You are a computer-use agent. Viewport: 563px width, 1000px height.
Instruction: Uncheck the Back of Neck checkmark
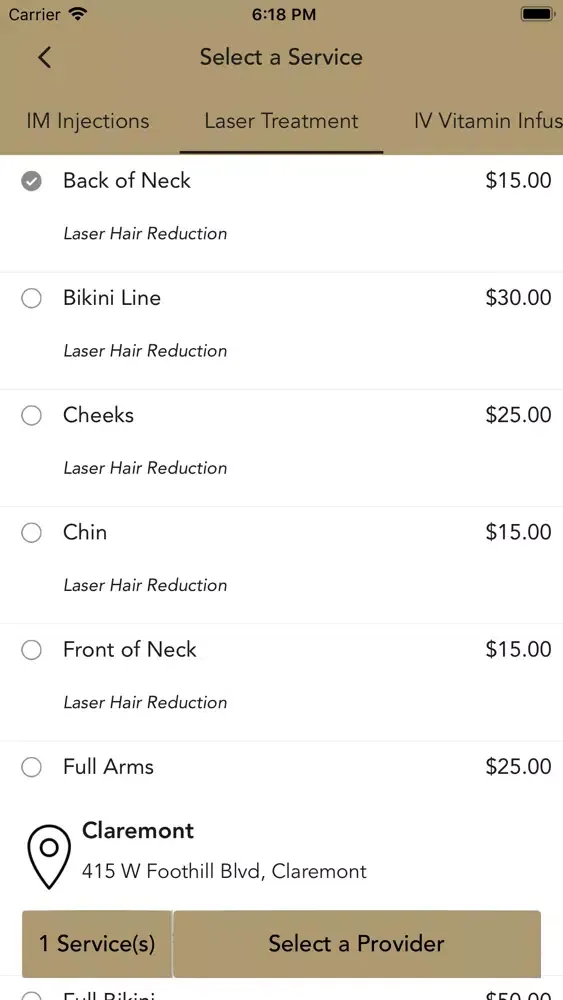tap(31, 182)
